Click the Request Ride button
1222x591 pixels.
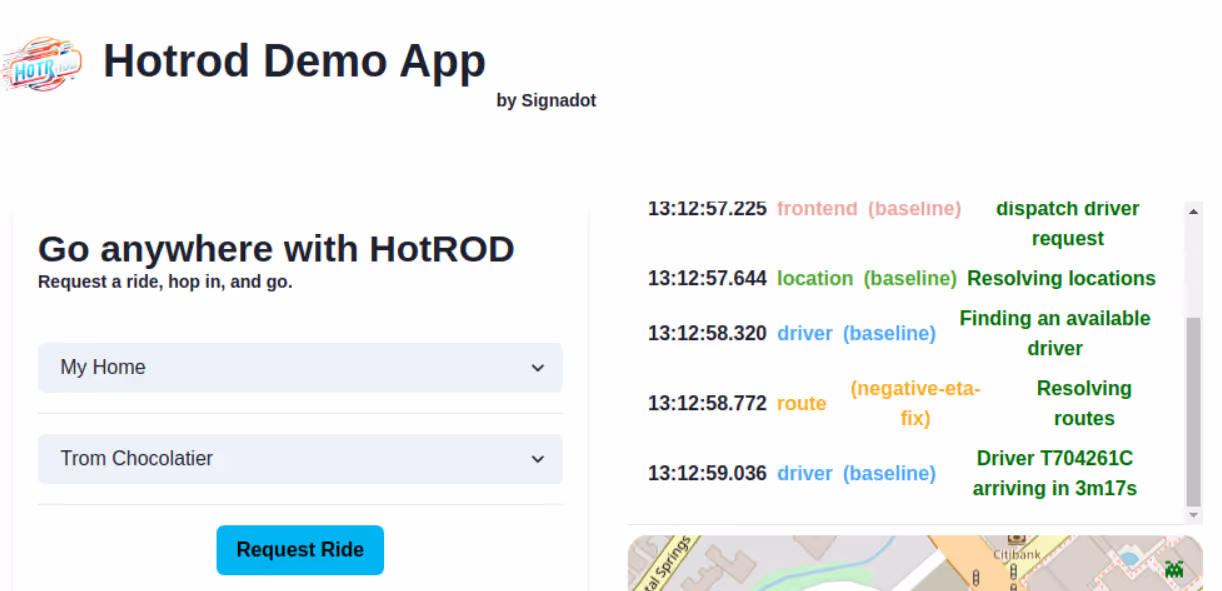(300, 550)
